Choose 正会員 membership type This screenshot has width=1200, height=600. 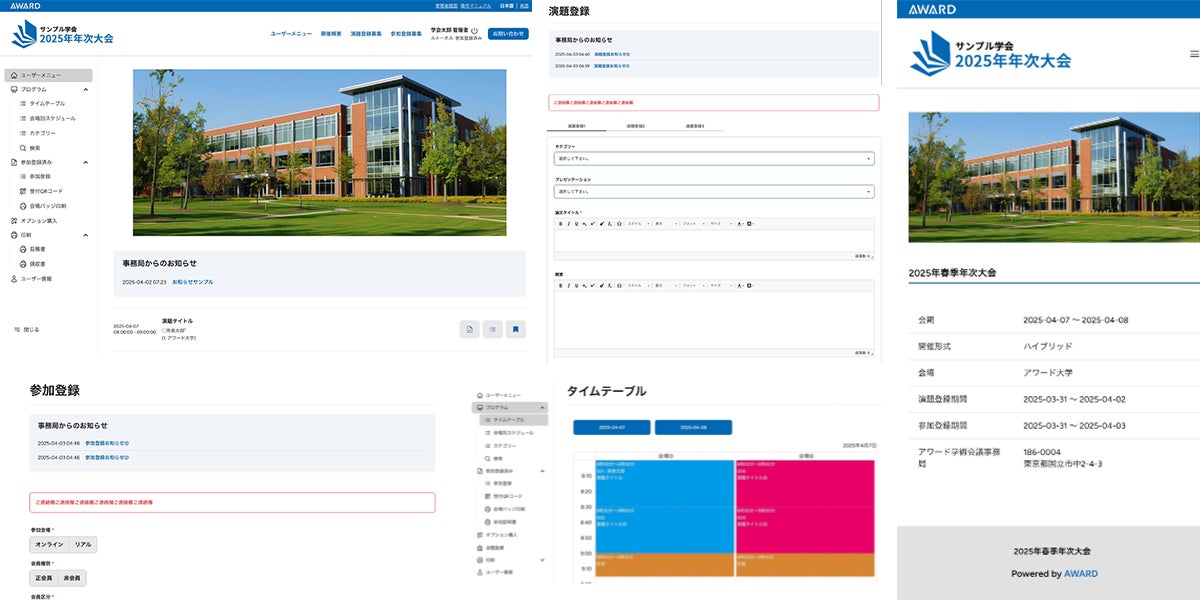click(44, 578)
